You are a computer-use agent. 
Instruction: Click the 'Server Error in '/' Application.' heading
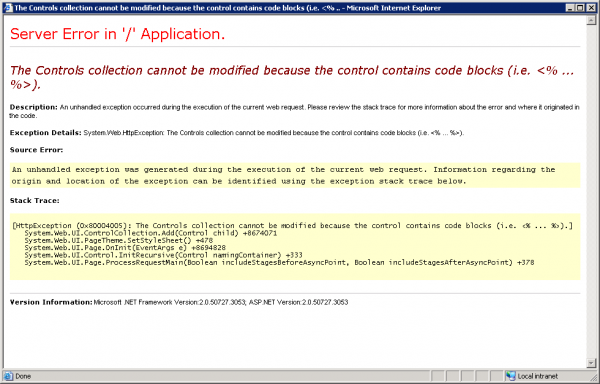[117, 34]
